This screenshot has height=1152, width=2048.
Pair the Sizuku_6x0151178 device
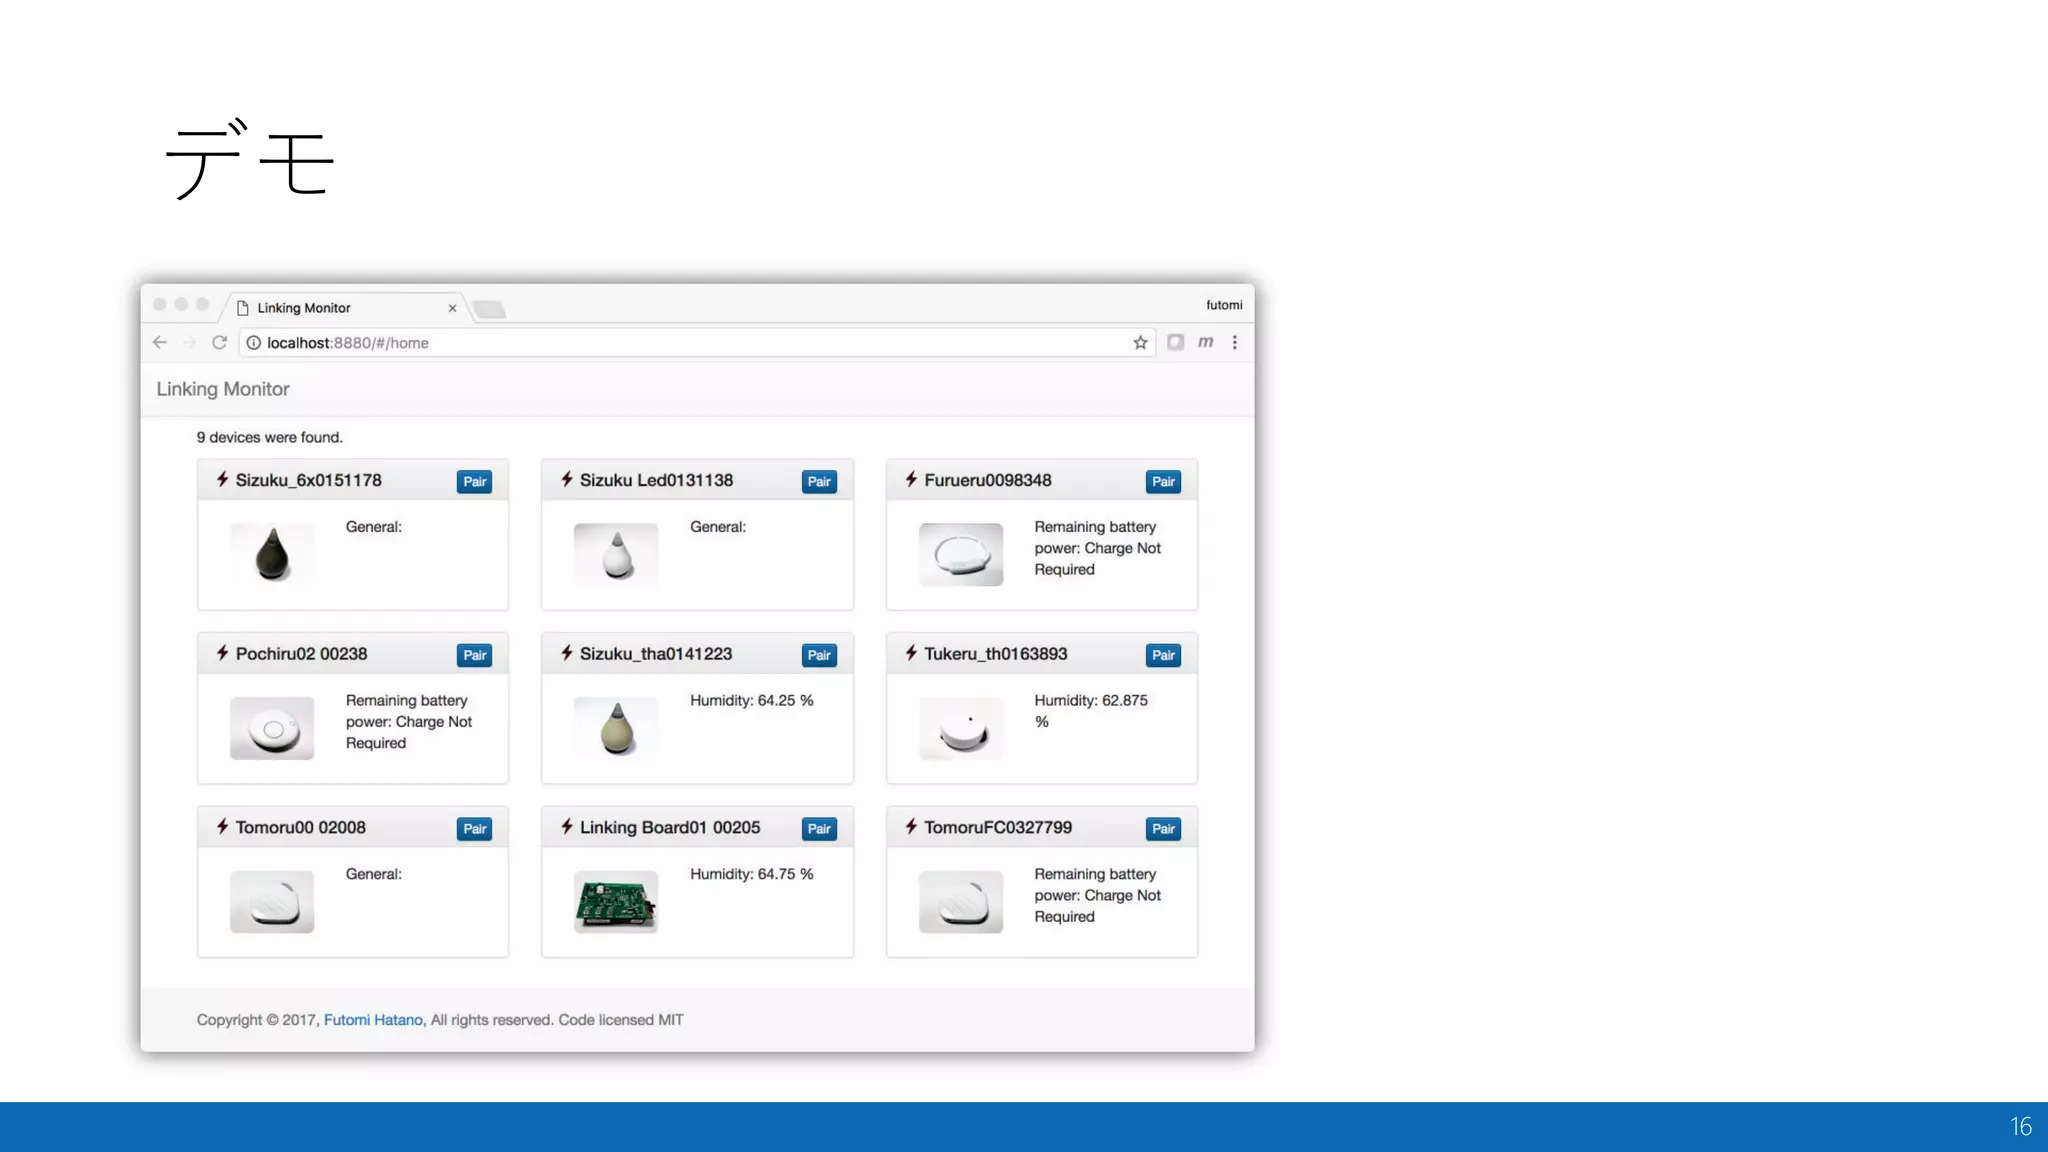click(474, 481)
